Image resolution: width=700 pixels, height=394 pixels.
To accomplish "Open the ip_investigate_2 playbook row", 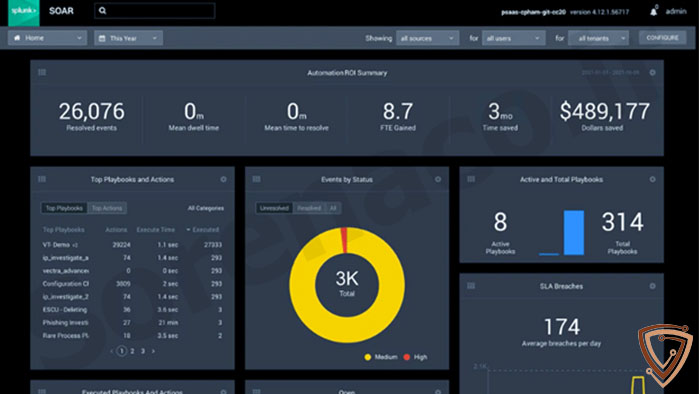I will pyautogui.click(x=132, y=296).
